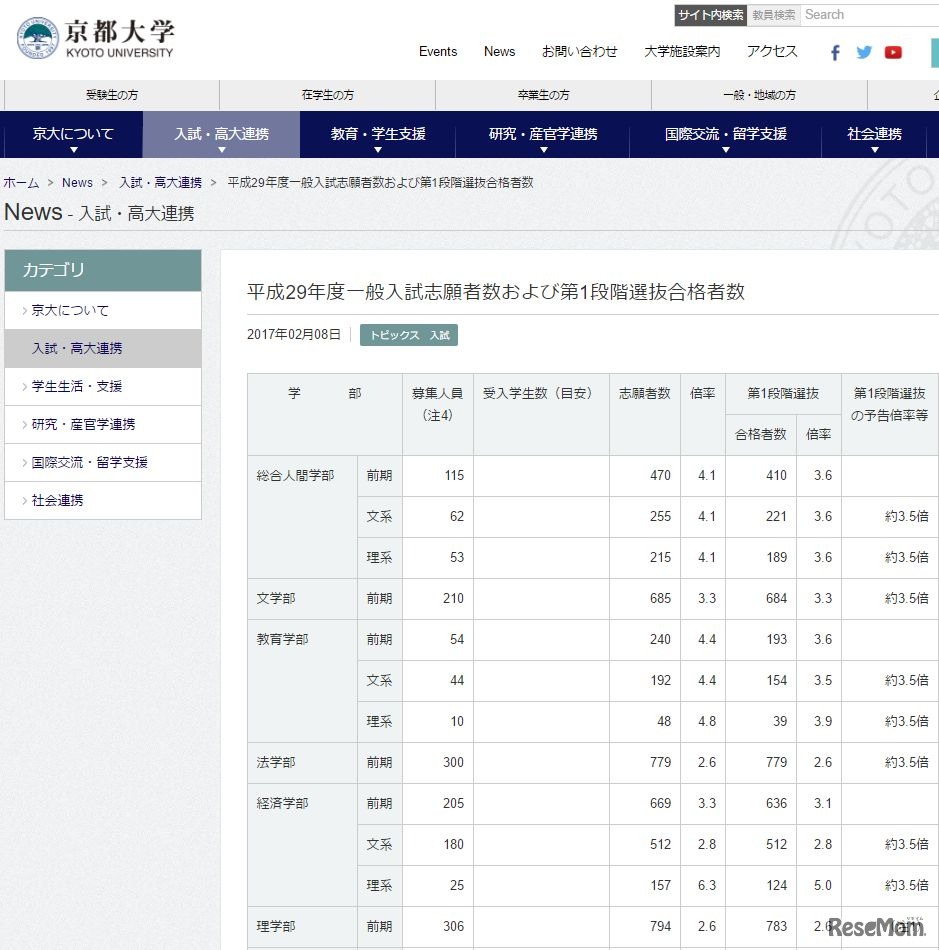This screenshot has height=950, width=939.
Task: Switch search scope to 教員検索
Action: (x=774, y=15)
